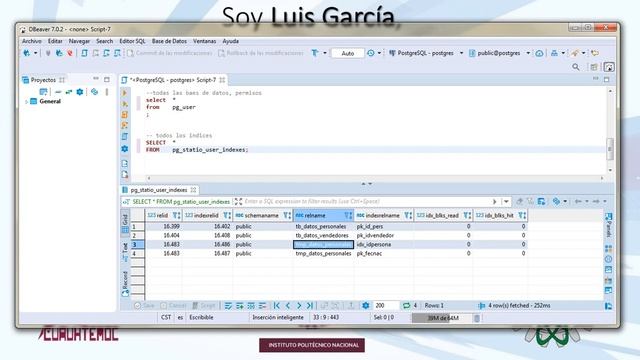Click the Auto commit mode field

click(347, 53)
